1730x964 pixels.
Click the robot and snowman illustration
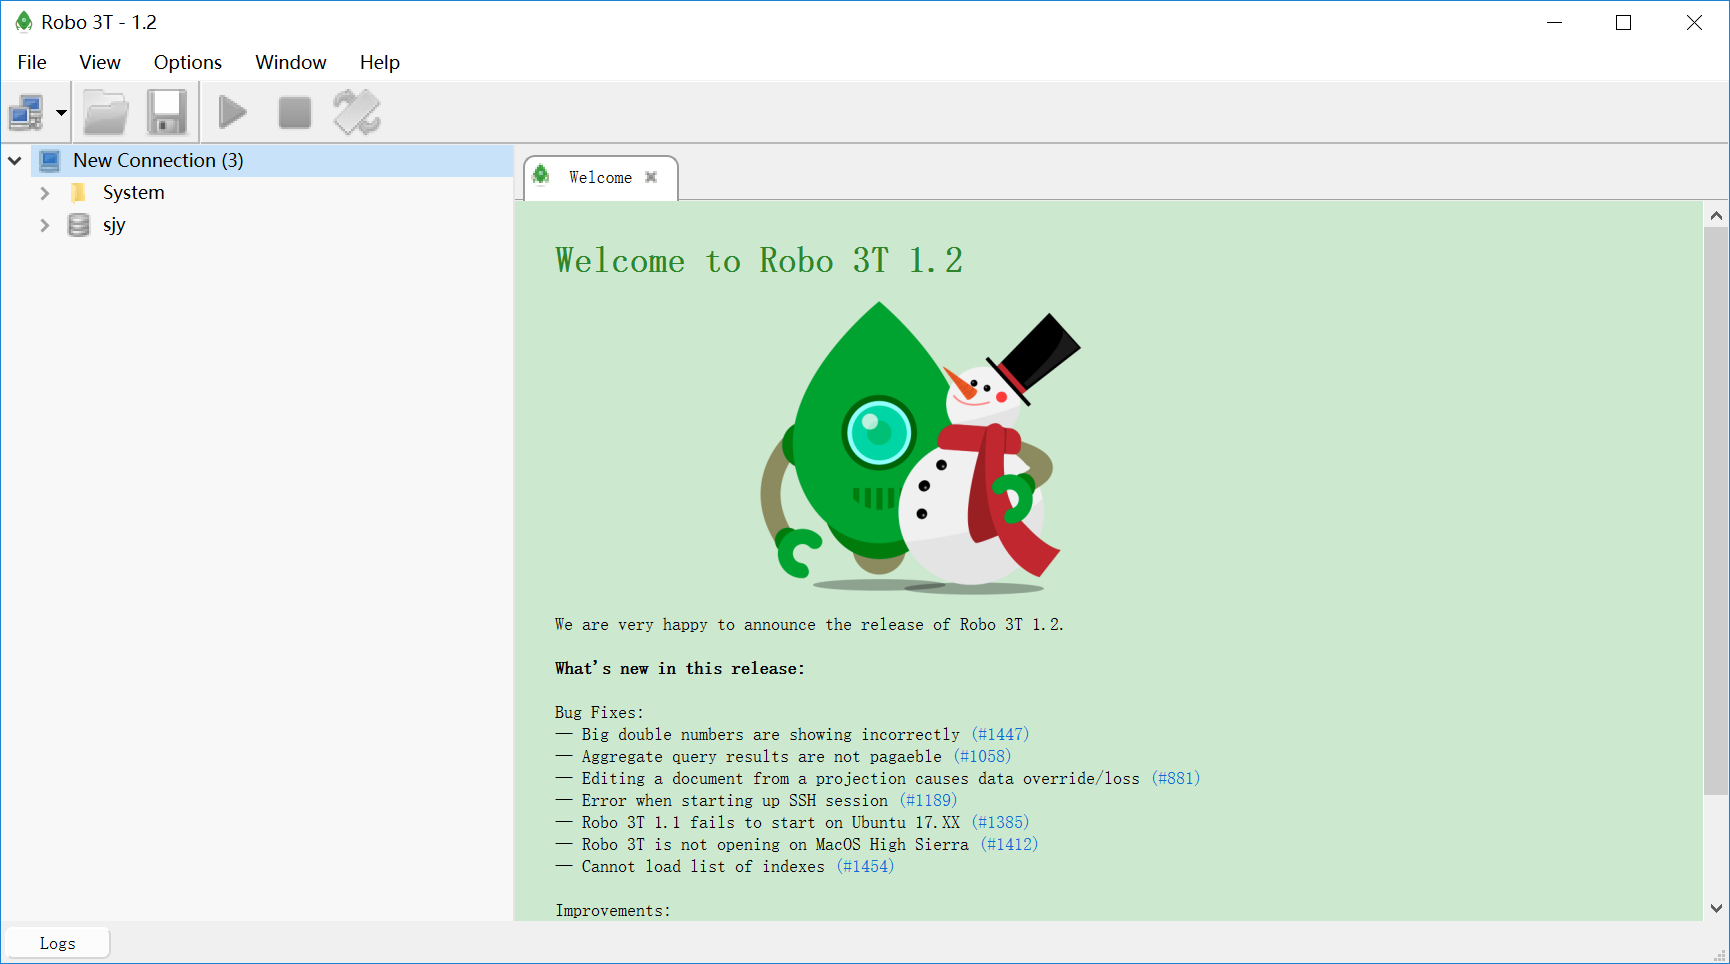pos(920,448)
